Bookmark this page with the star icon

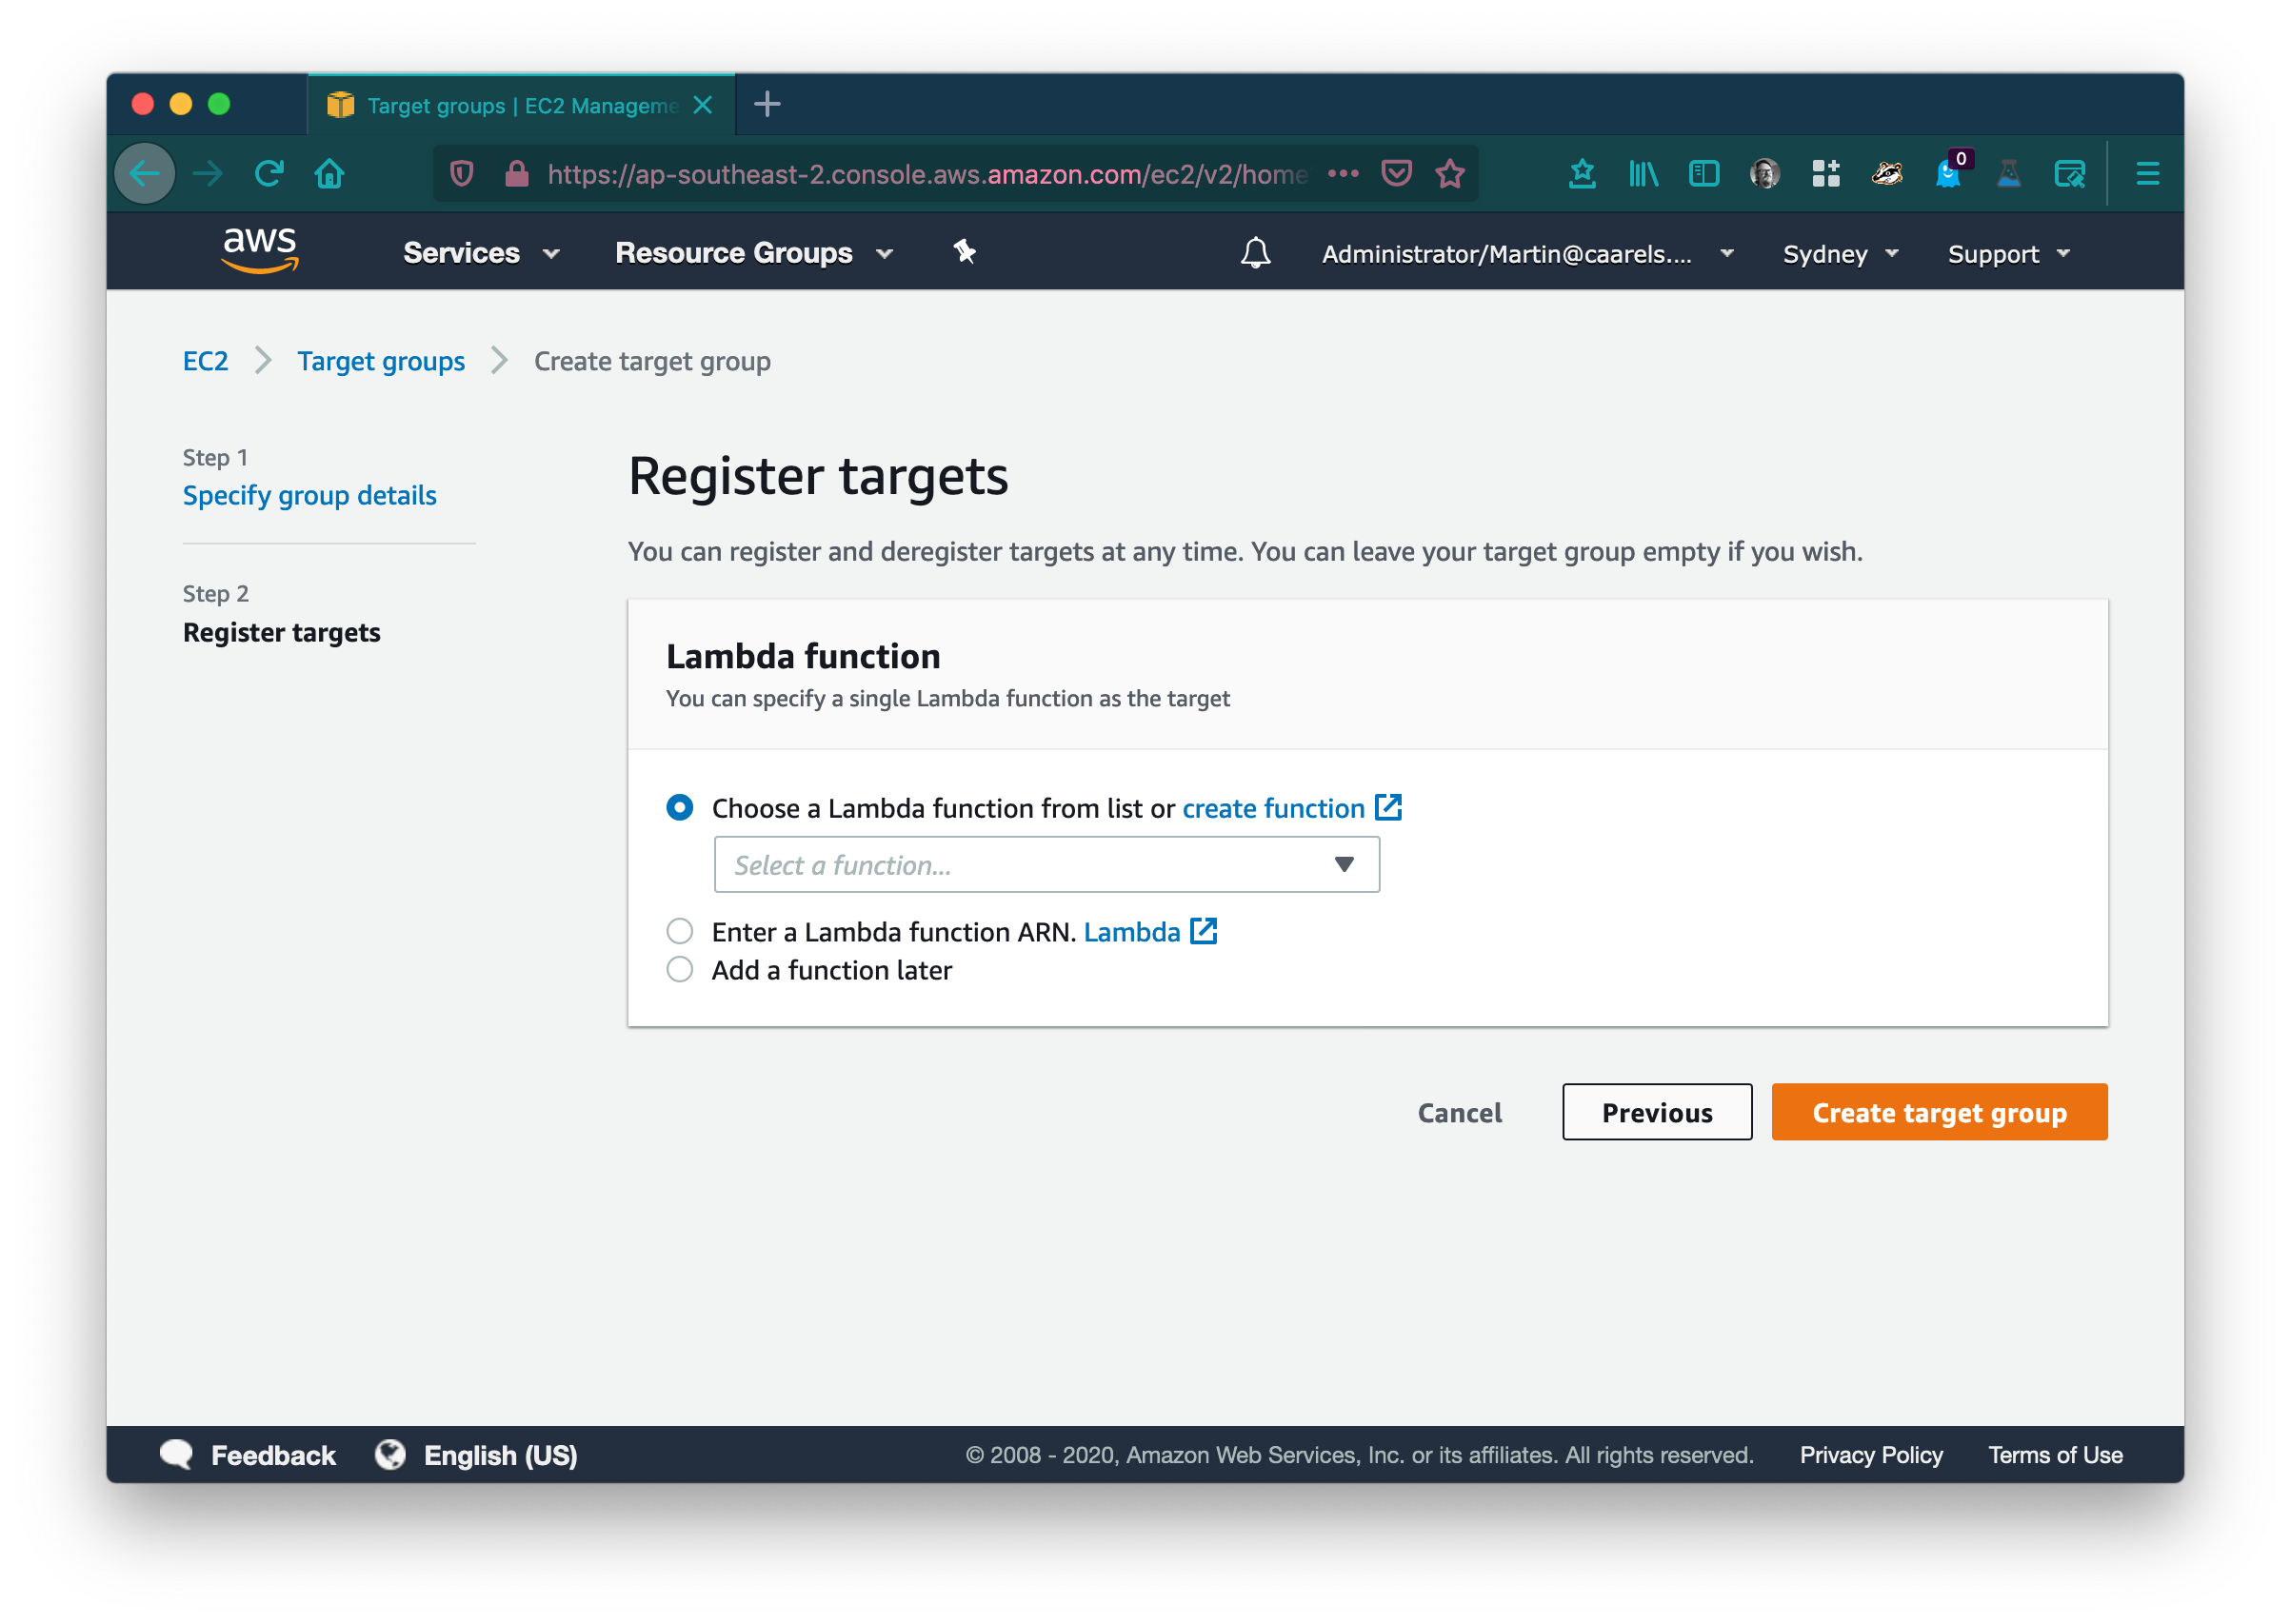pyautogui.click(x=1450, y=172)
